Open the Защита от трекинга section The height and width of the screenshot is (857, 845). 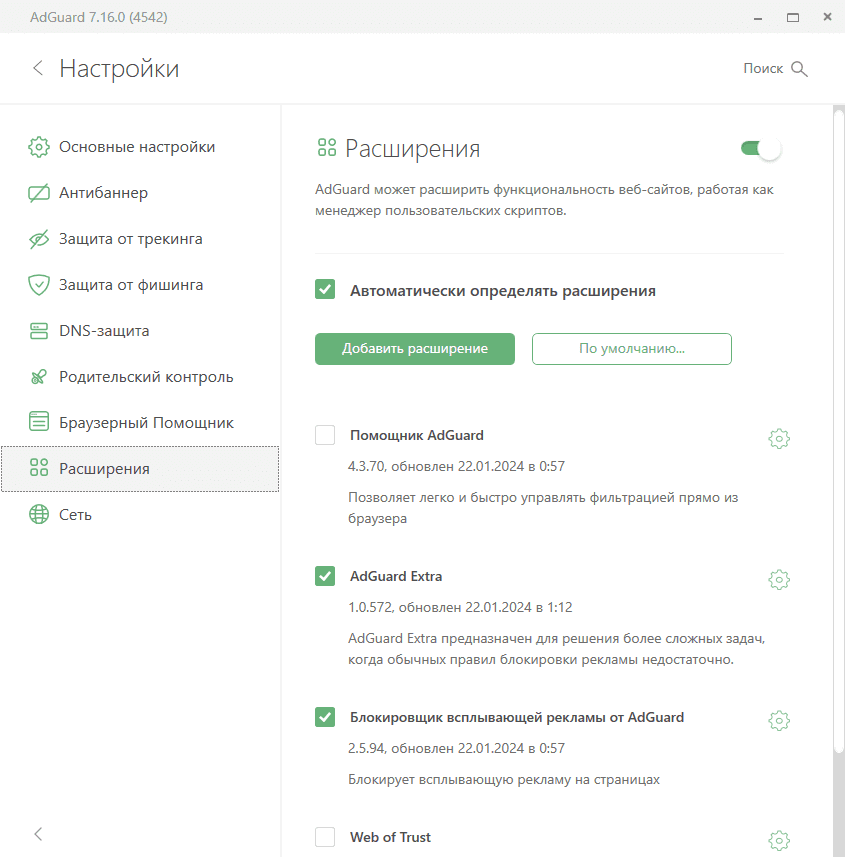pyautogui.click(x=140, y=239)
